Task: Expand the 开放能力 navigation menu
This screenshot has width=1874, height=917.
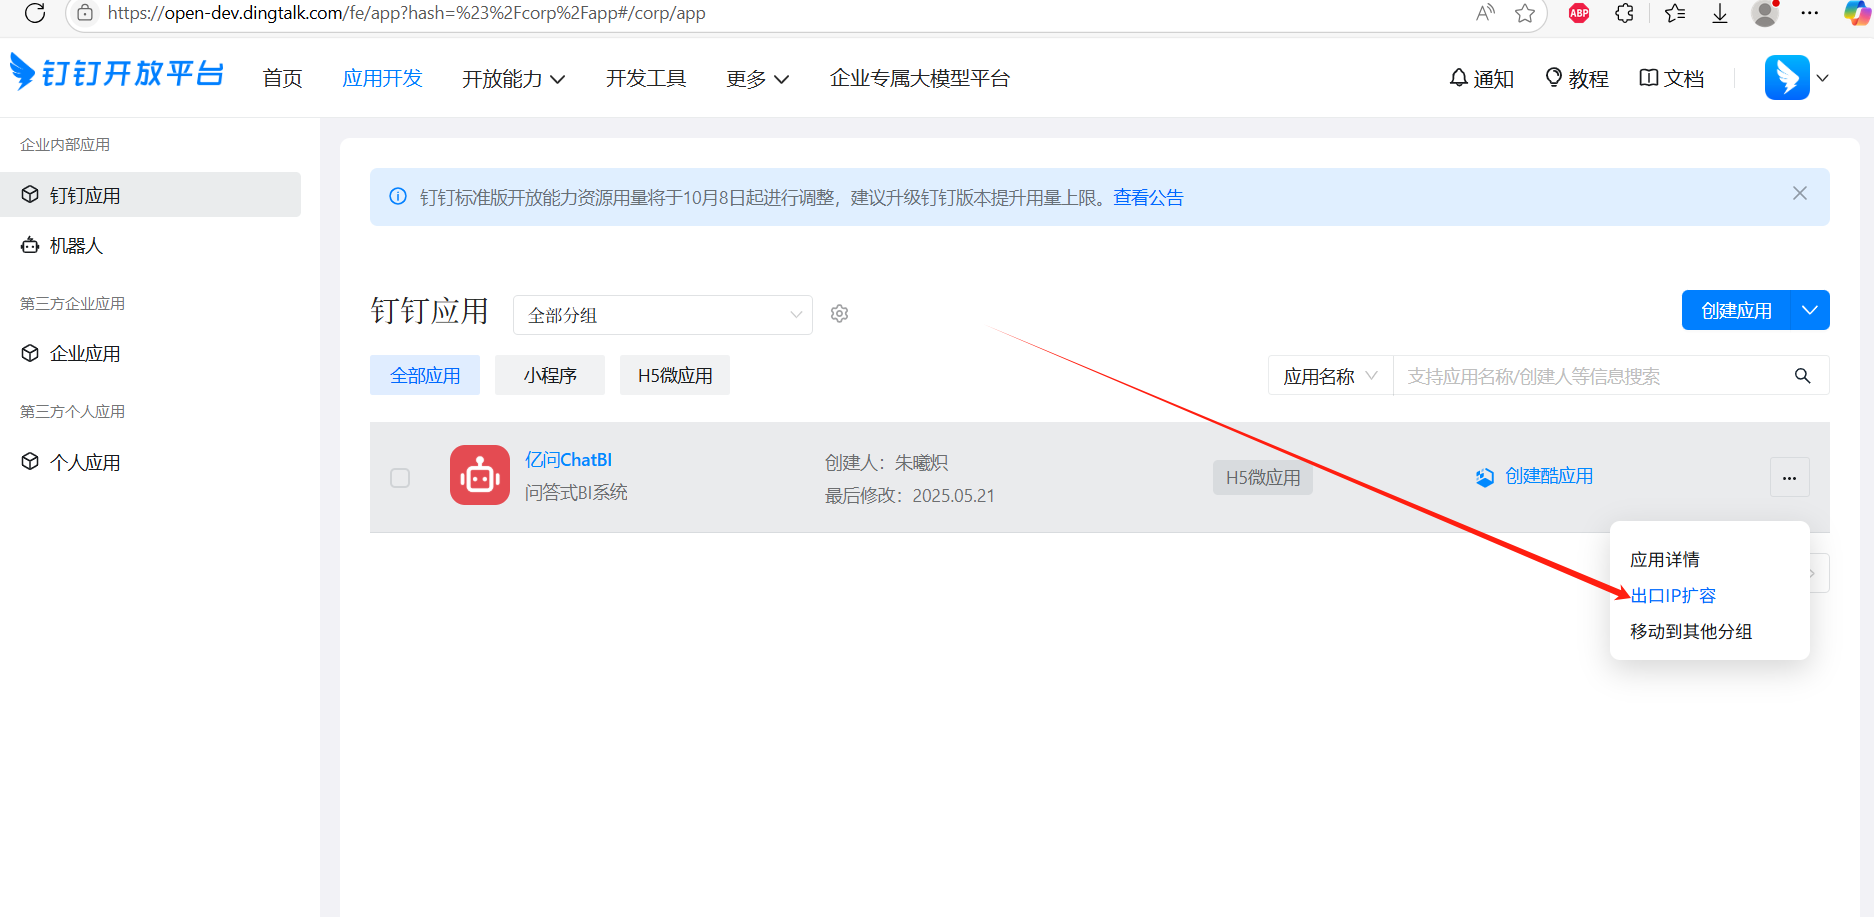Action: pos(513,79)
